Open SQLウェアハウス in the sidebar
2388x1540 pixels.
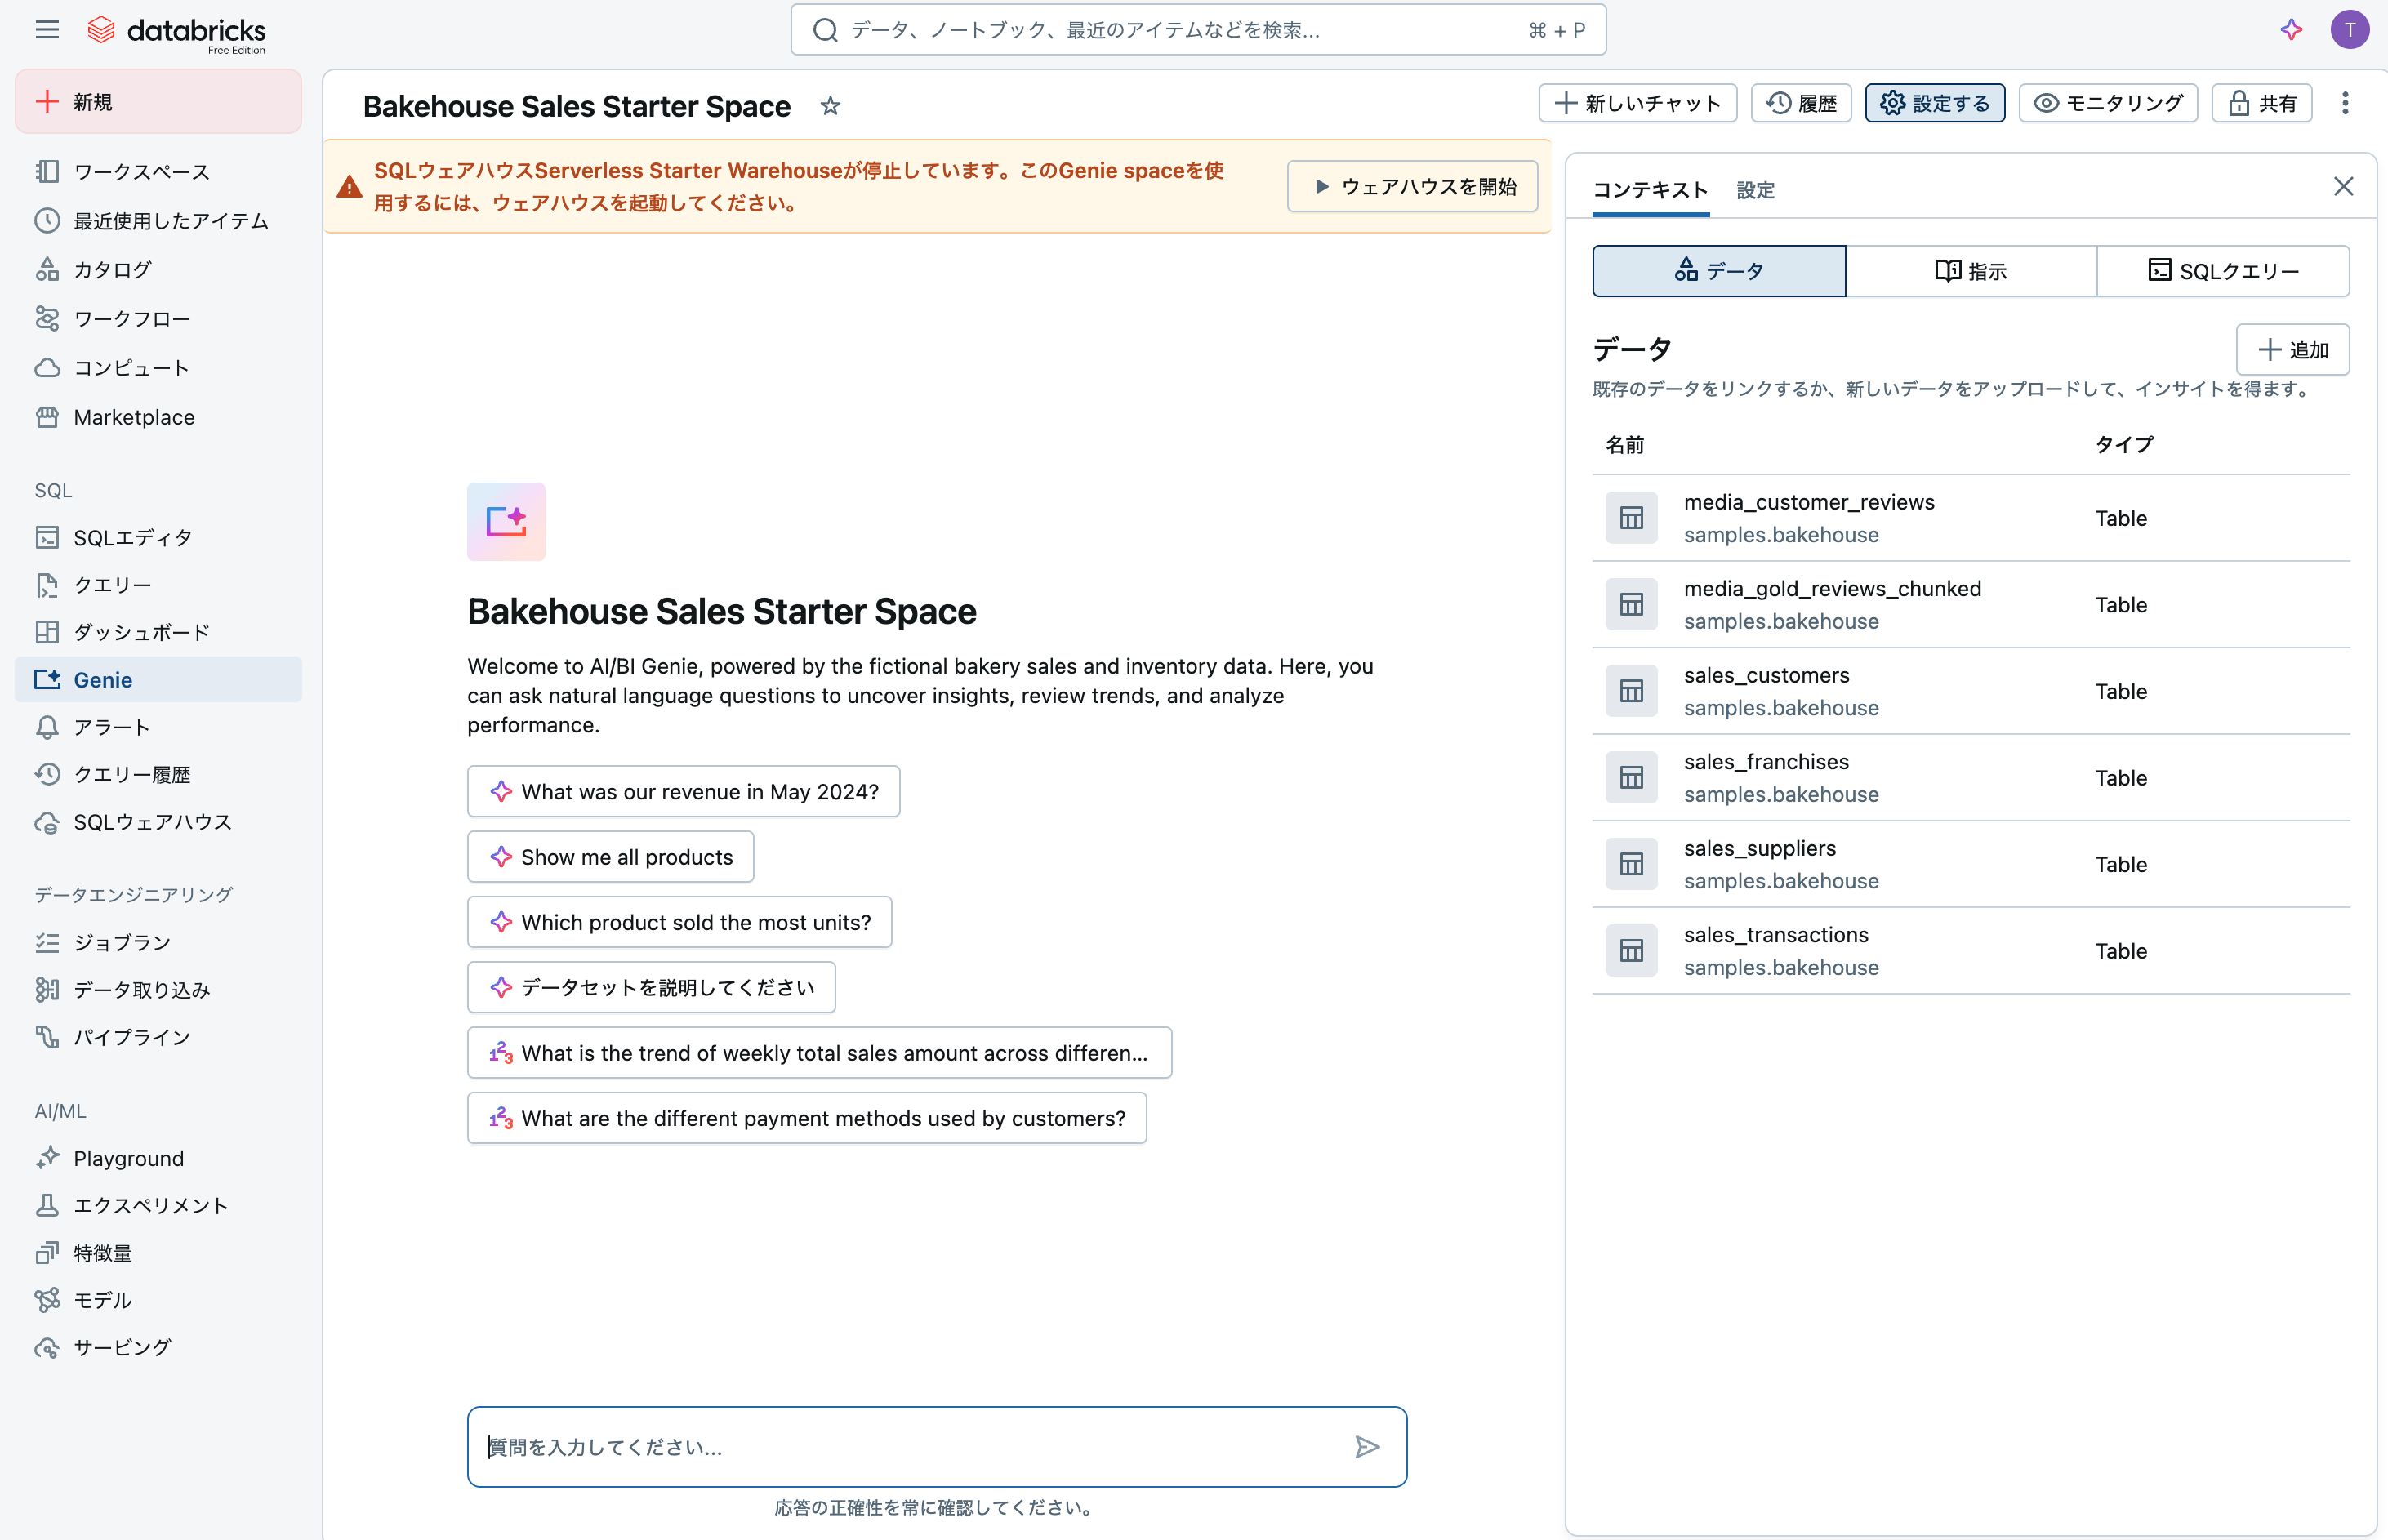click(x=158, y=822)
